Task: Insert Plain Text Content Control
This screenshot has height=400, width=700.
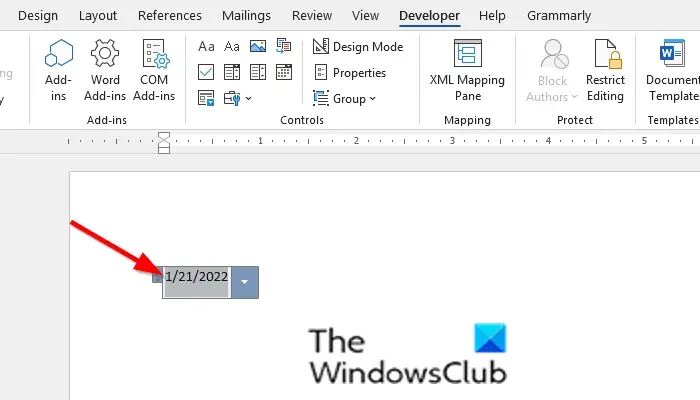Action: (x=232, y=46)
